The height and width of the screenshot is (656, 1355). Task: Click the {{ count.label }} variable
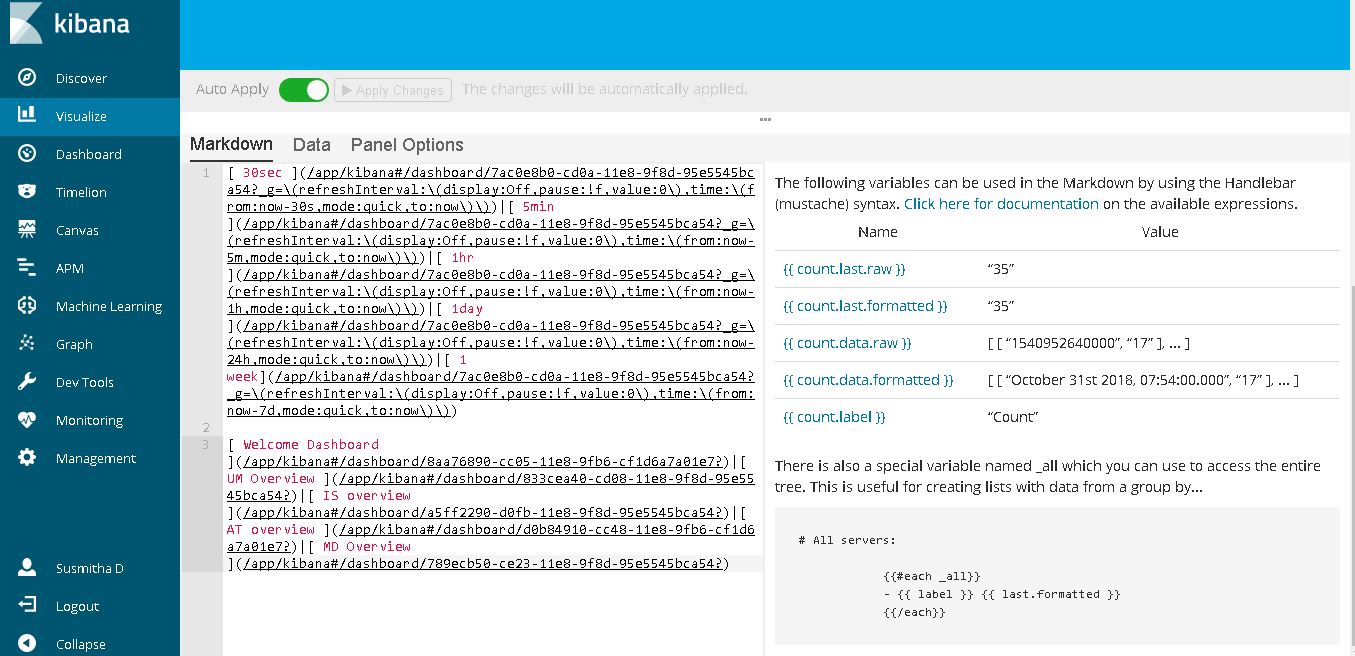[x=834, y=417]
